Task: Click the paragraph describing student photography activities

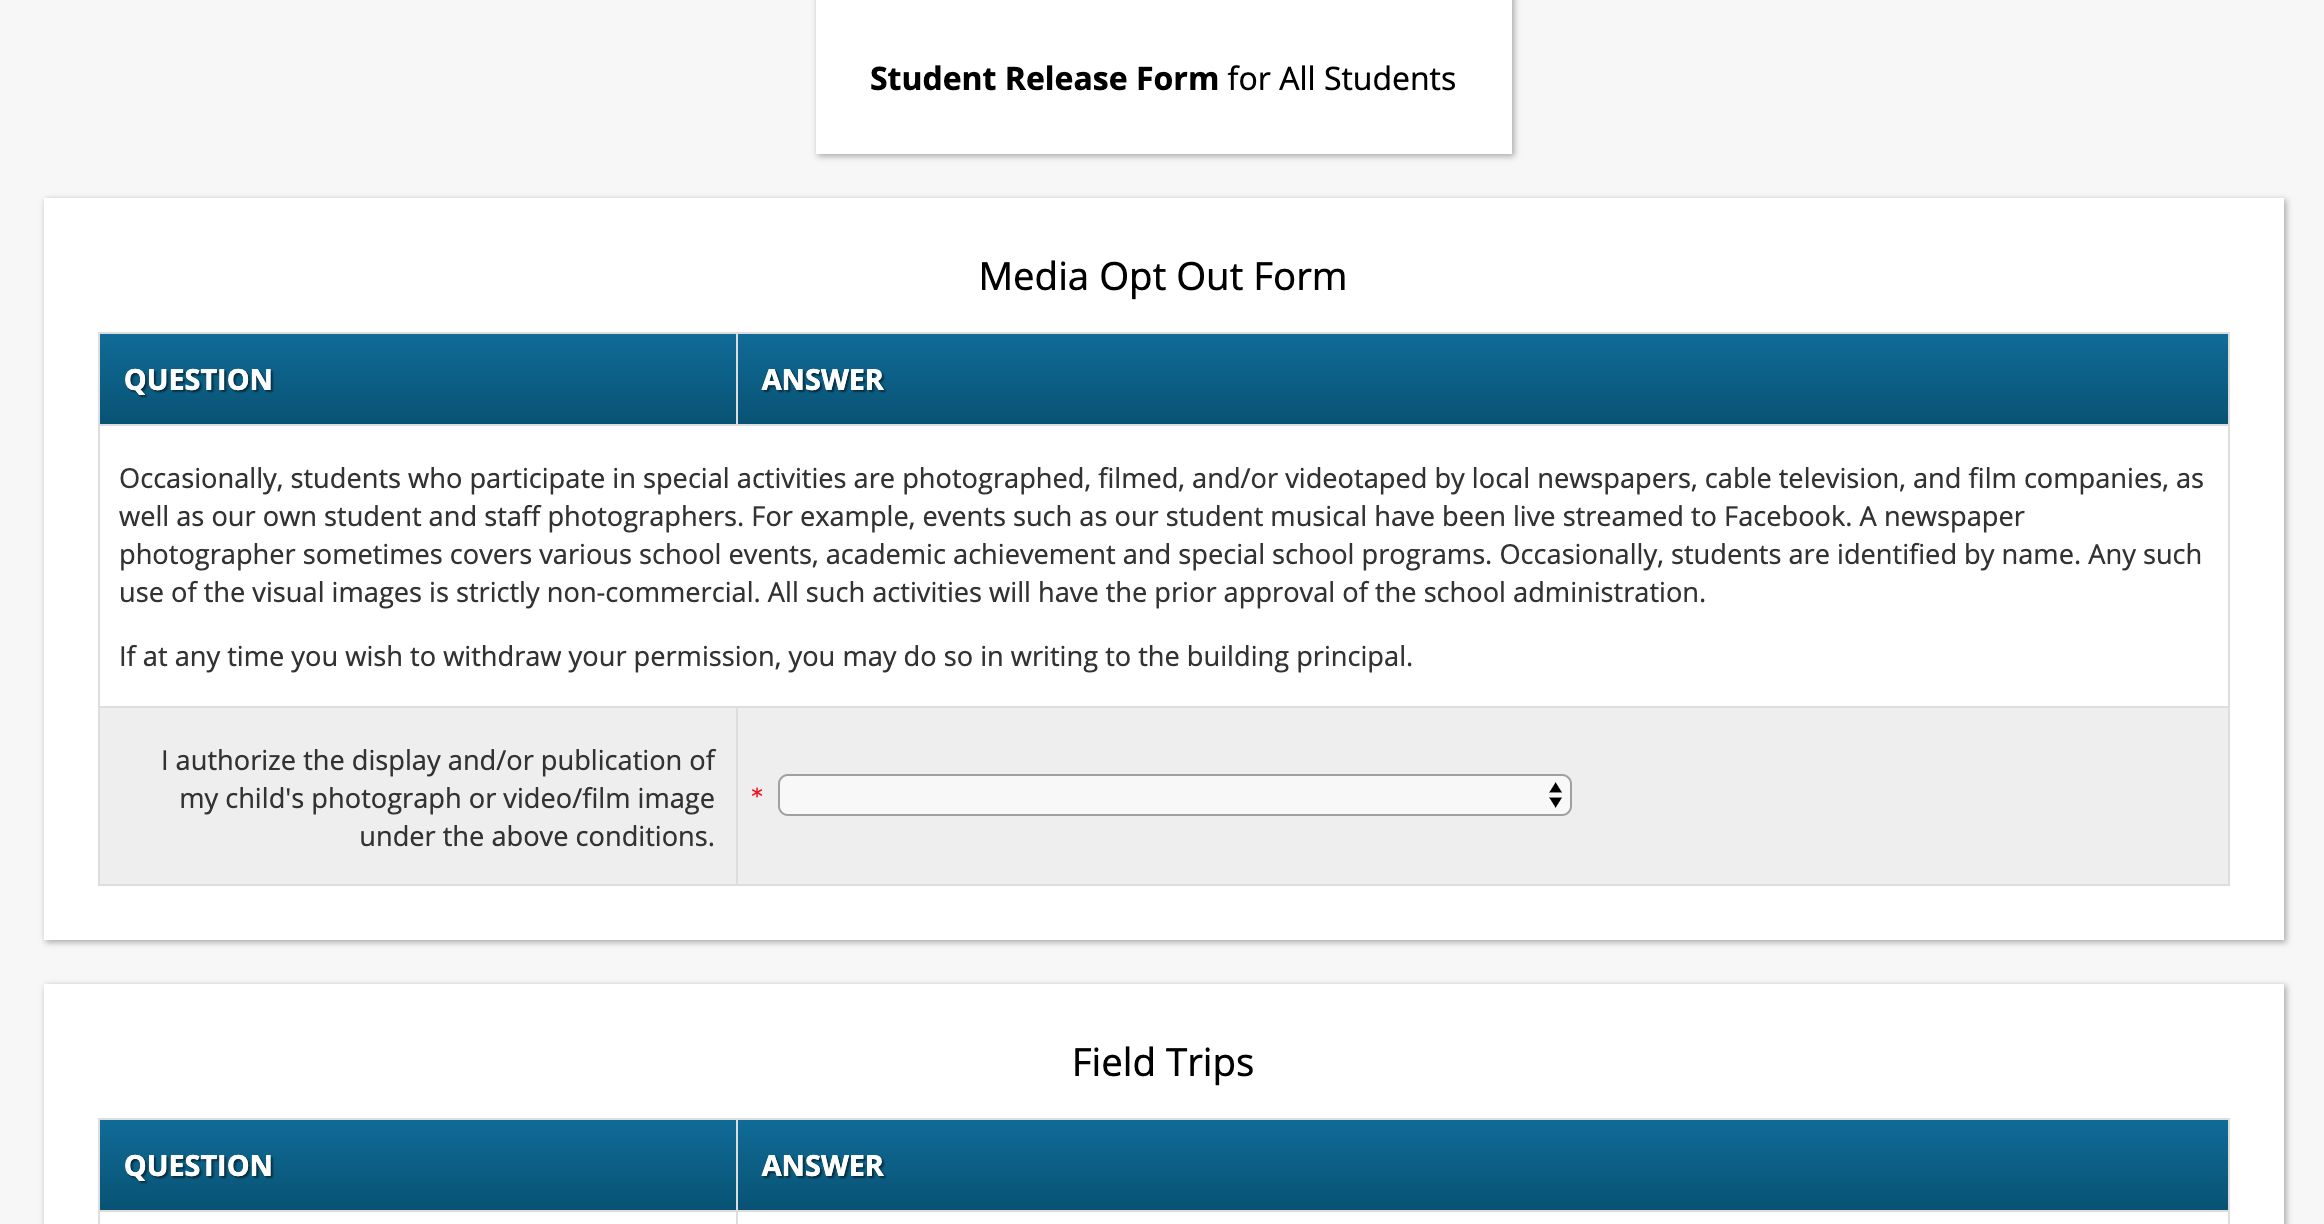Action: tap(1160, 535)
